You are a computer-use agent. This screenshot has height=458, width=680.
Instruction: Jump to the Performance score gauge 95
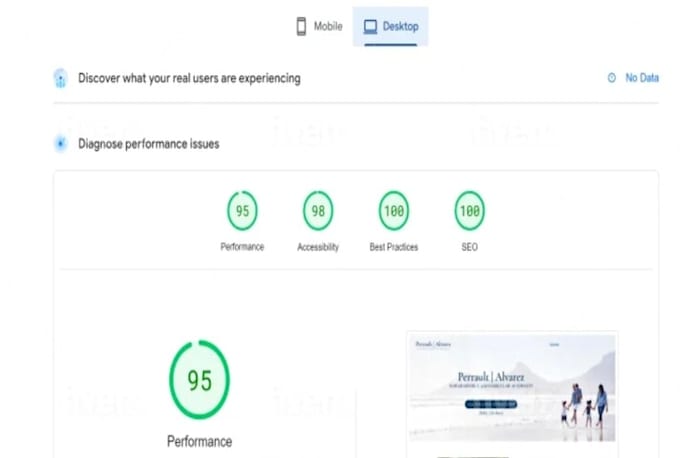[242, 211]
